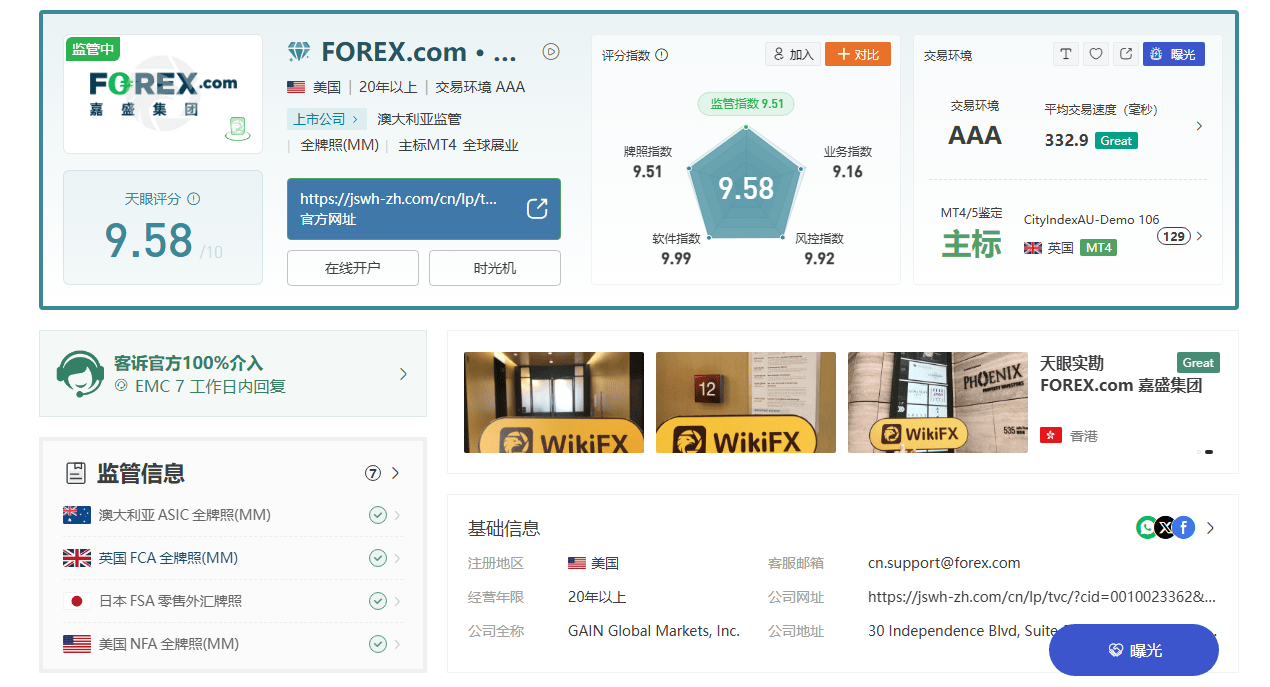Image resolution: width=1270 pixels, height=687 pixels.
Task: Click the 加入 button
Action: tap(793, 54)
